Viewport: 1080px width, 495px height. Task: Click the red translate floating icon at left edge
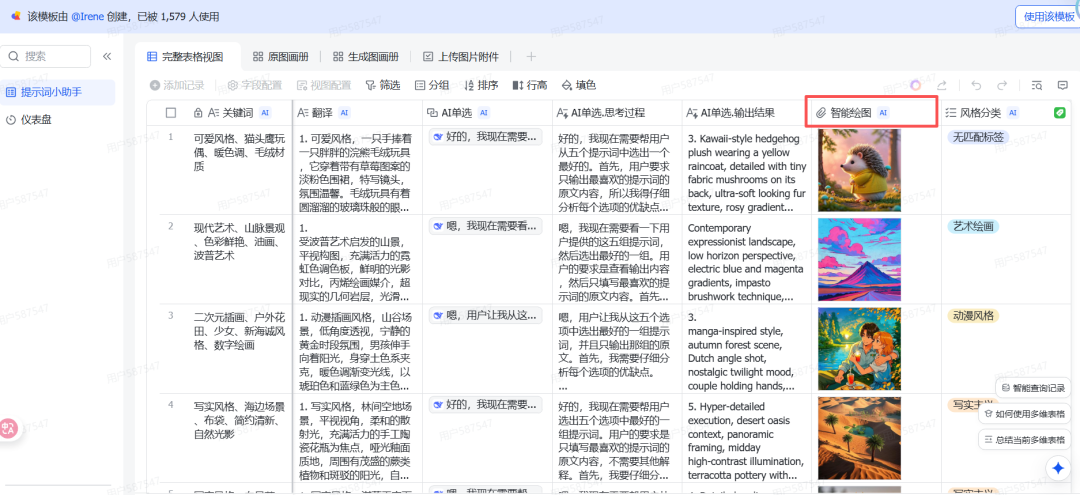point(7,430)
